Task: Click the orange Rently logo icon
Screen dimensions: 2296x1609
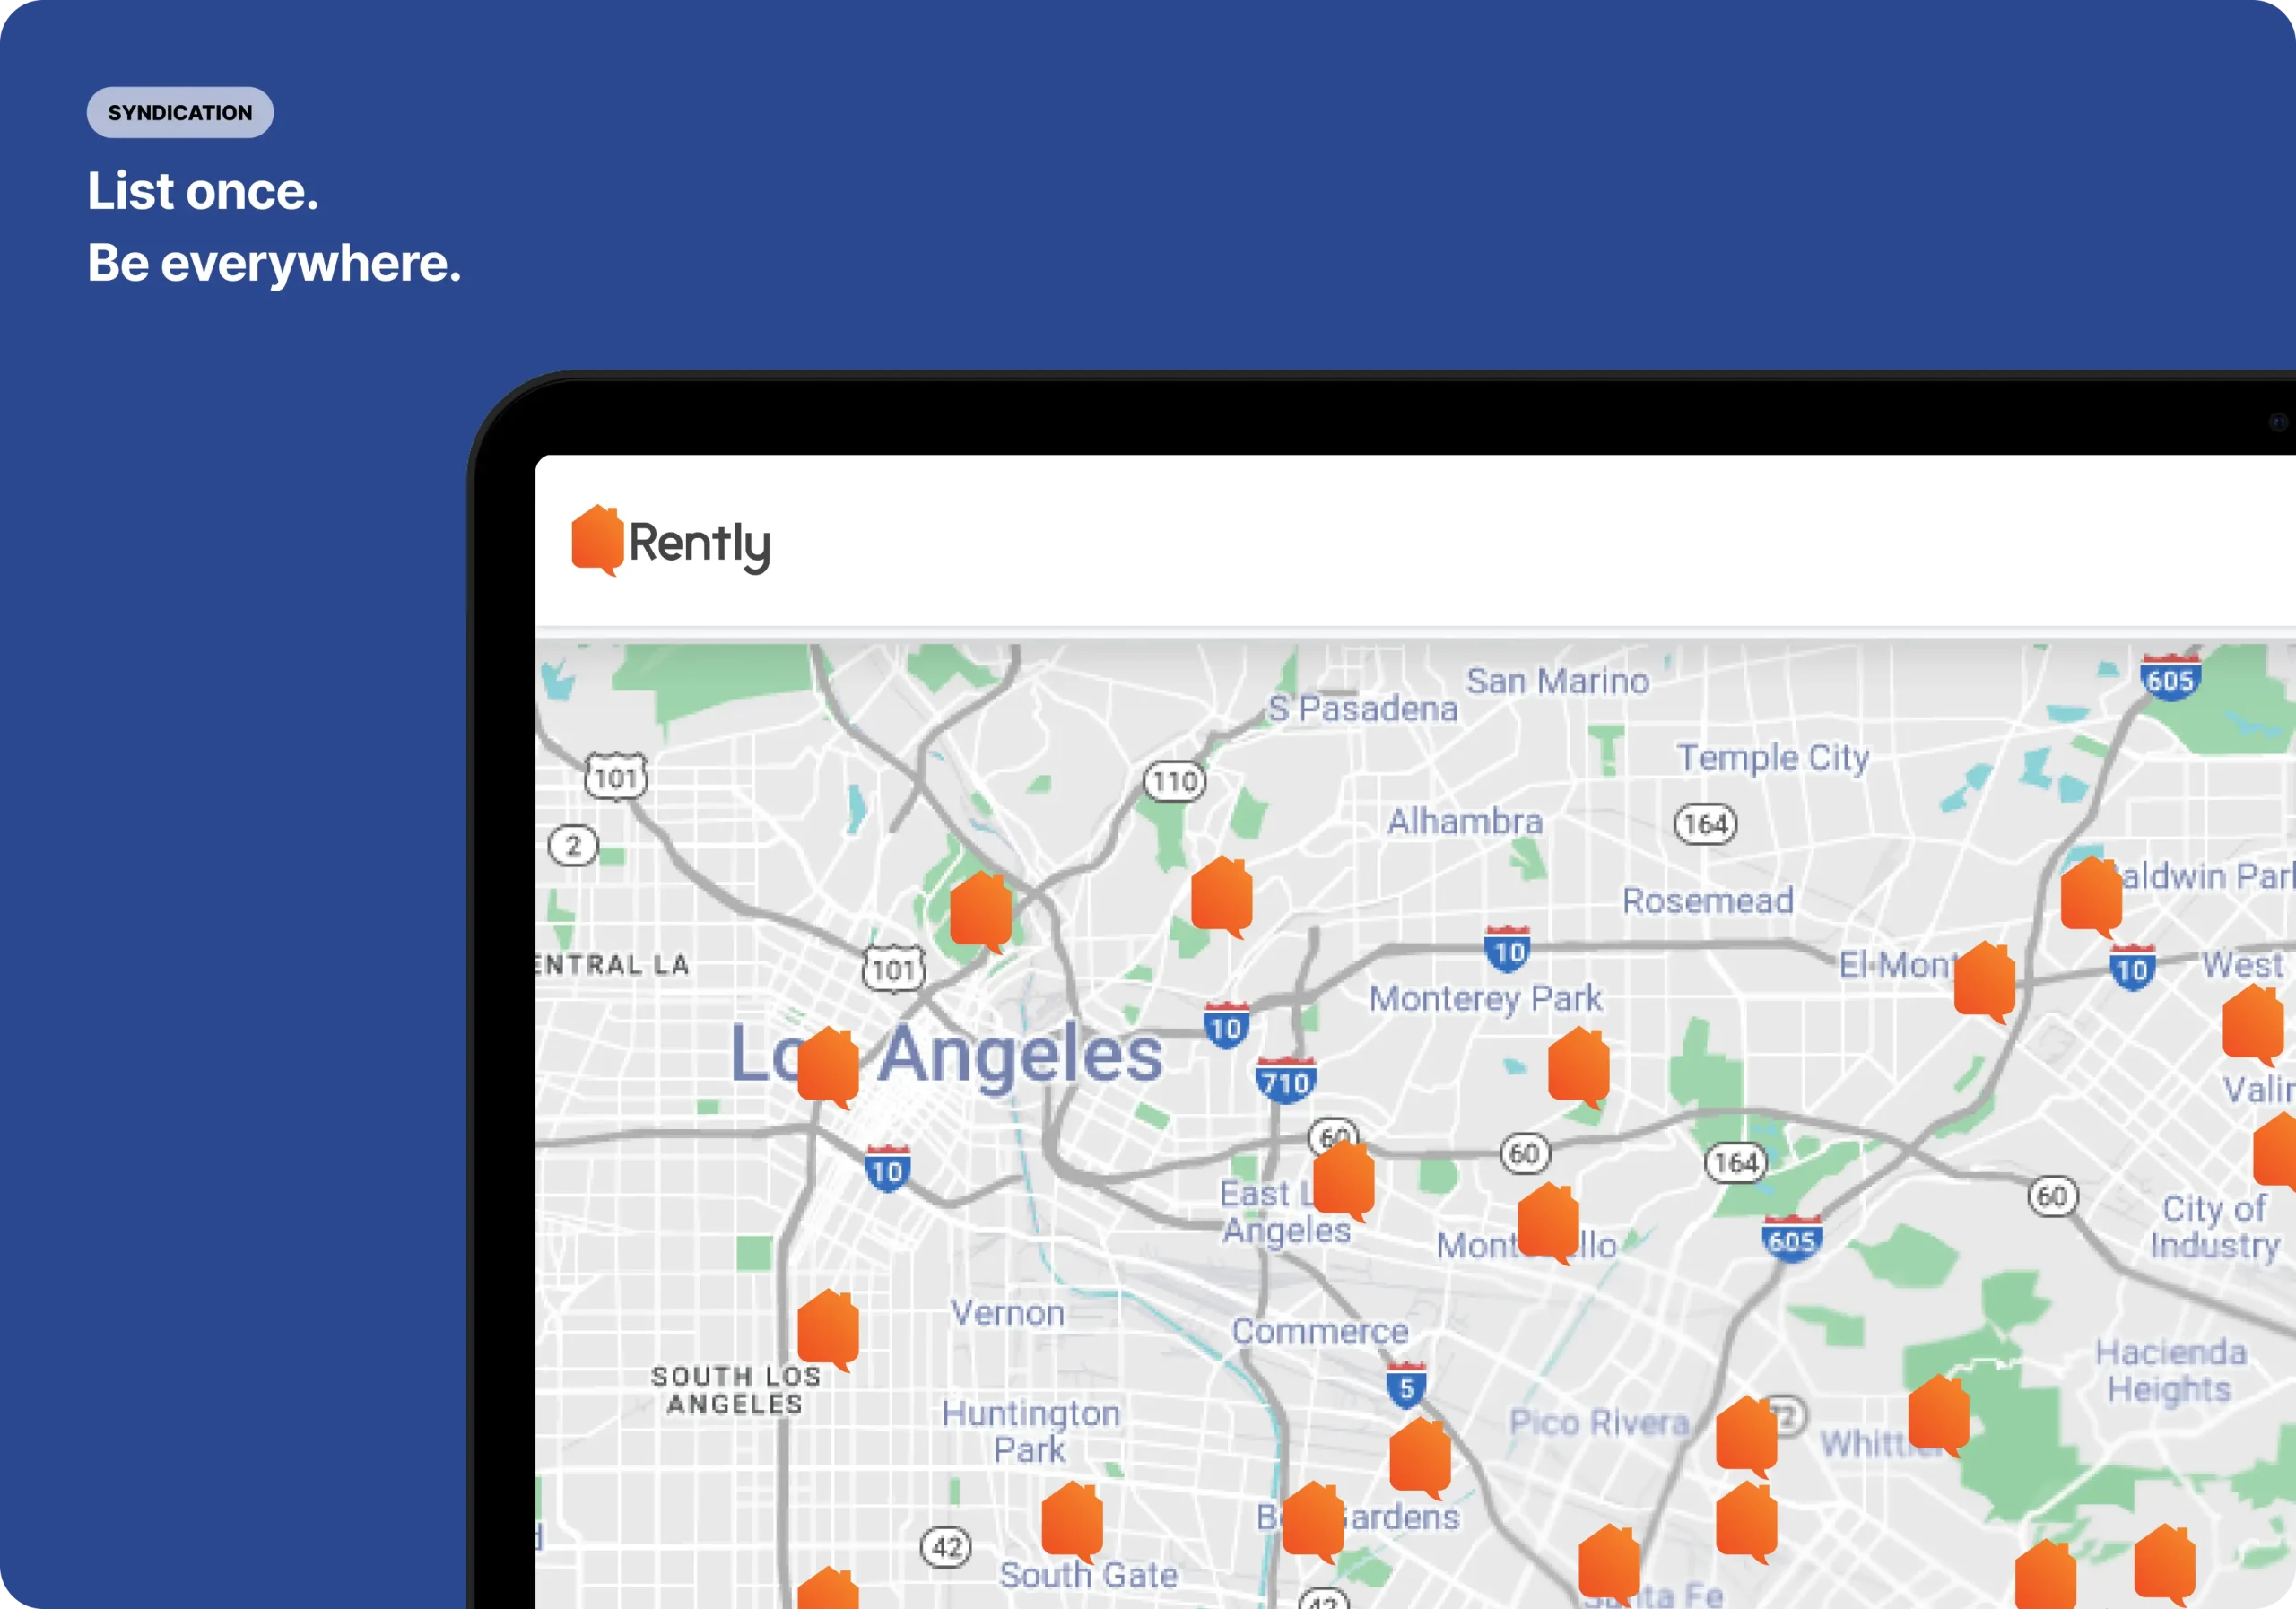Action: tap(598, 541)
